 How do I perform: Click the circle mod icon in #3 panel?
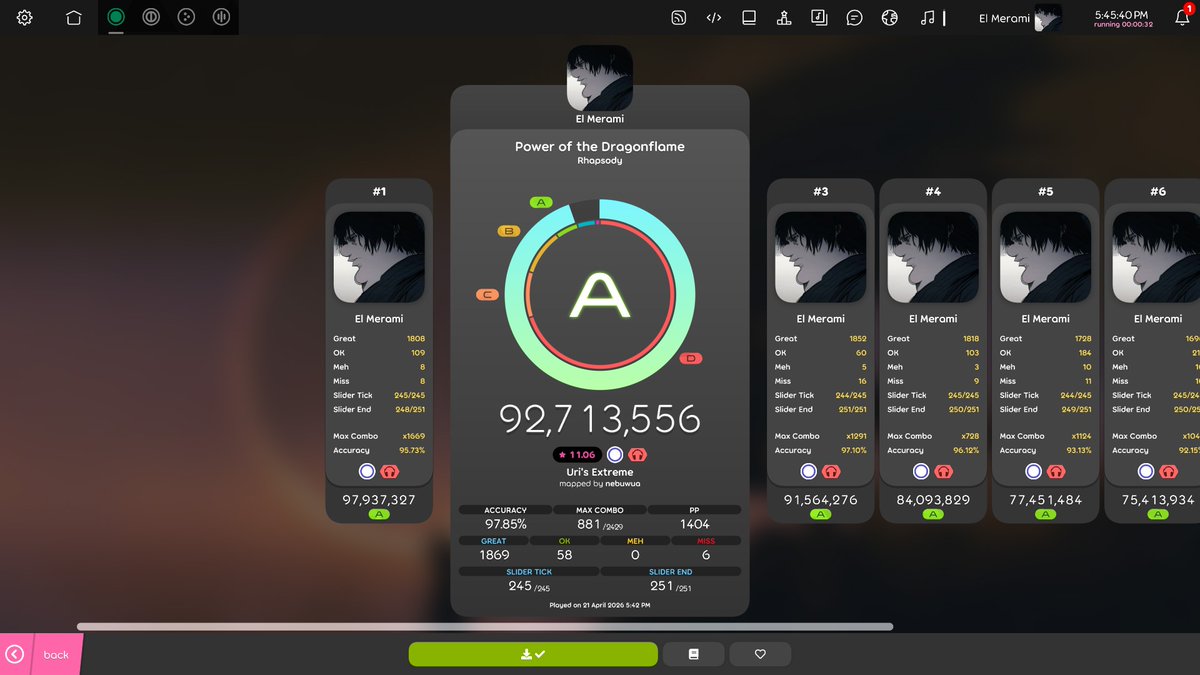pos(809,472)
